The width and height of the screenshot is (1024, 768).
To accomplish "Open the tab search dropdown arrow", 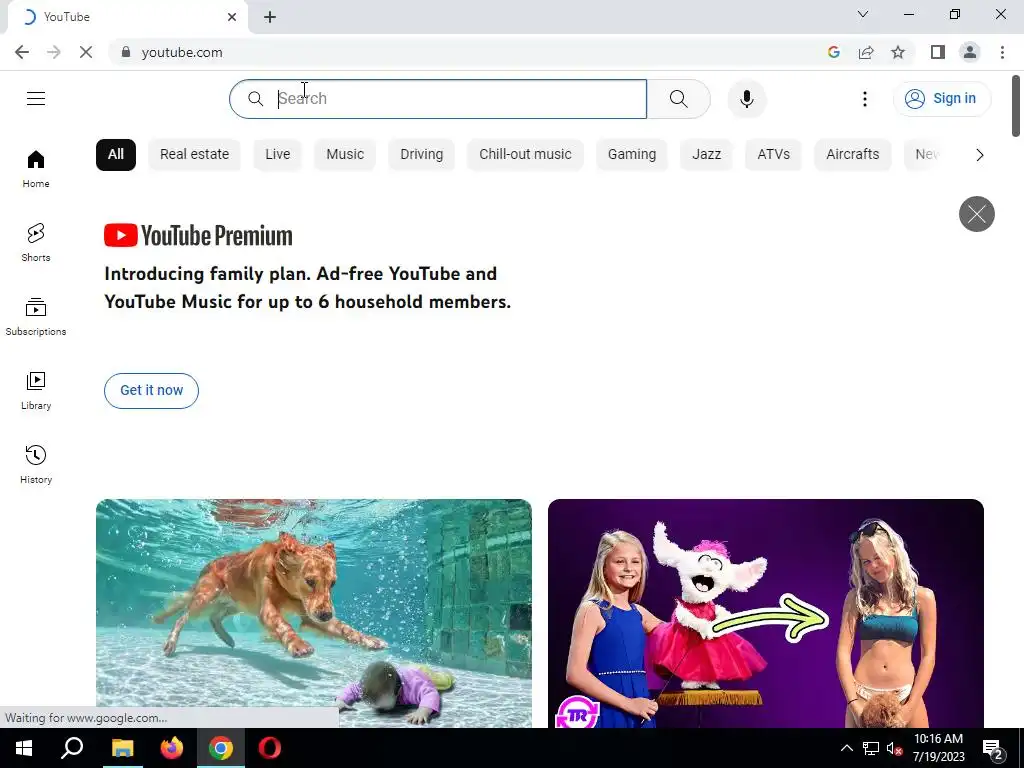I will 863,14.
